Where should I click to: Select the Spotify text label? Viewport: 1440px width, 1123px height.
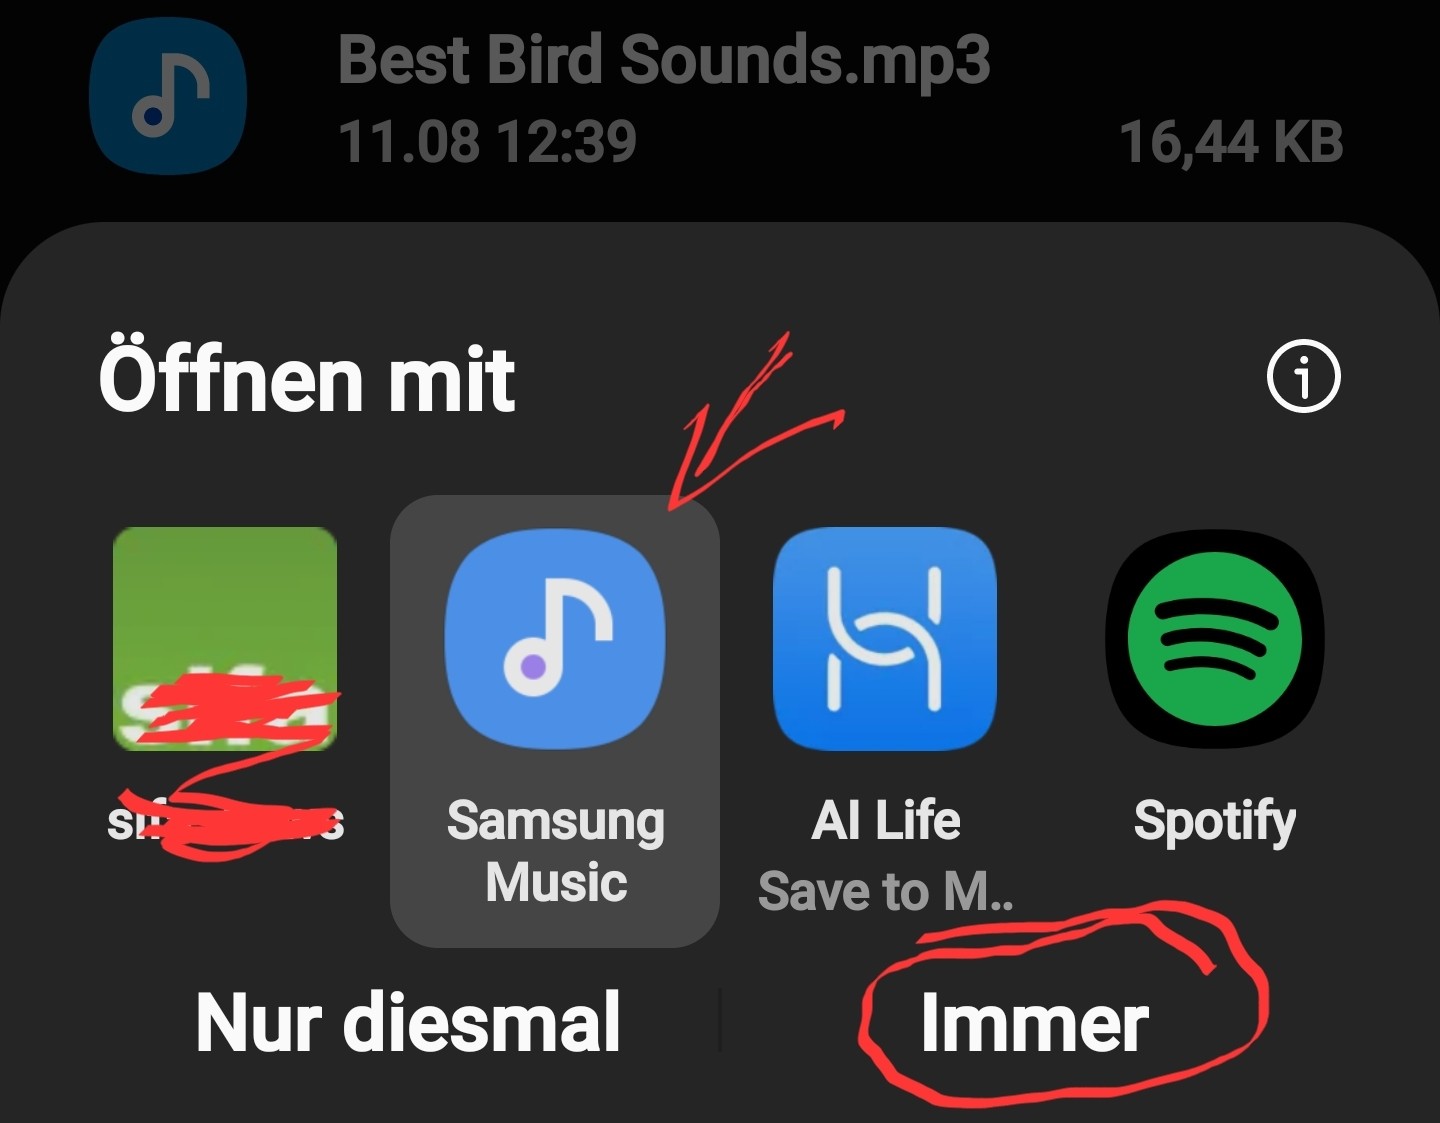click(1215, 823)
